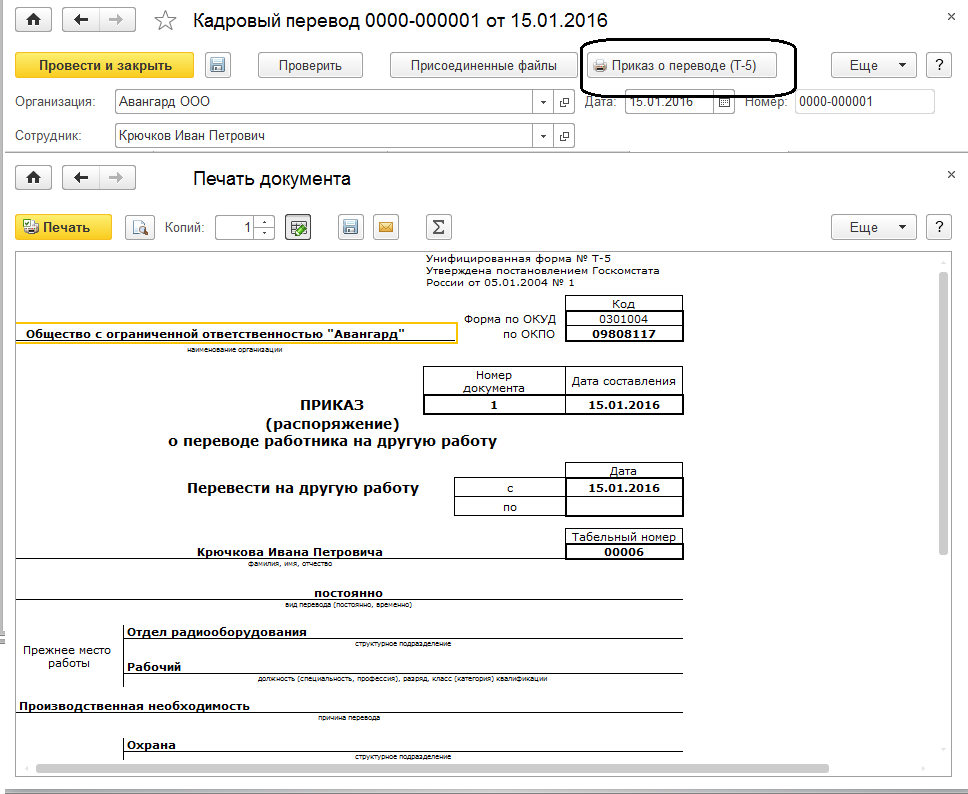Open Присоединенные файлы

[483, 65]
